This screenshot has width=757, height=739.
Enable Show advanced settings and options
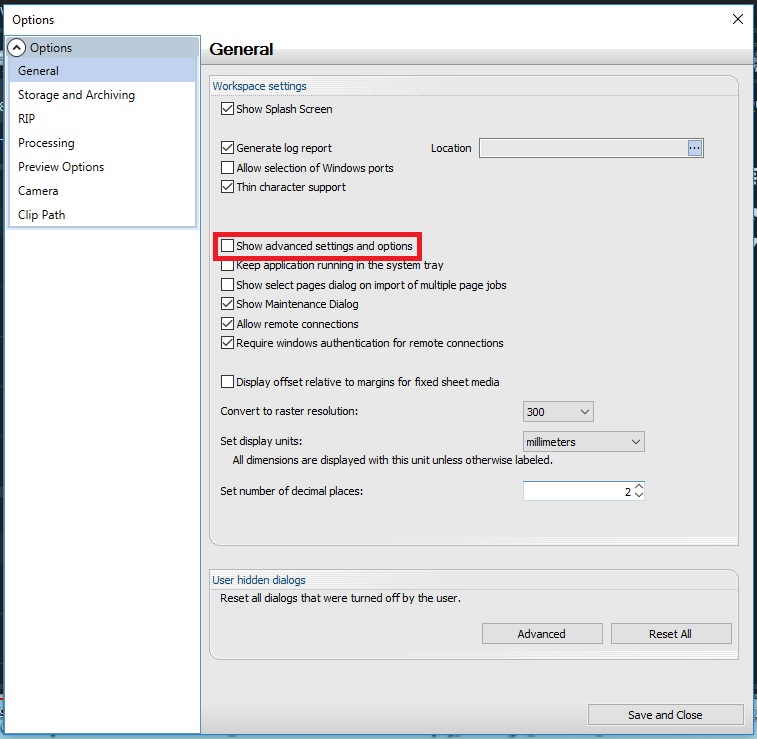[227, 246]
